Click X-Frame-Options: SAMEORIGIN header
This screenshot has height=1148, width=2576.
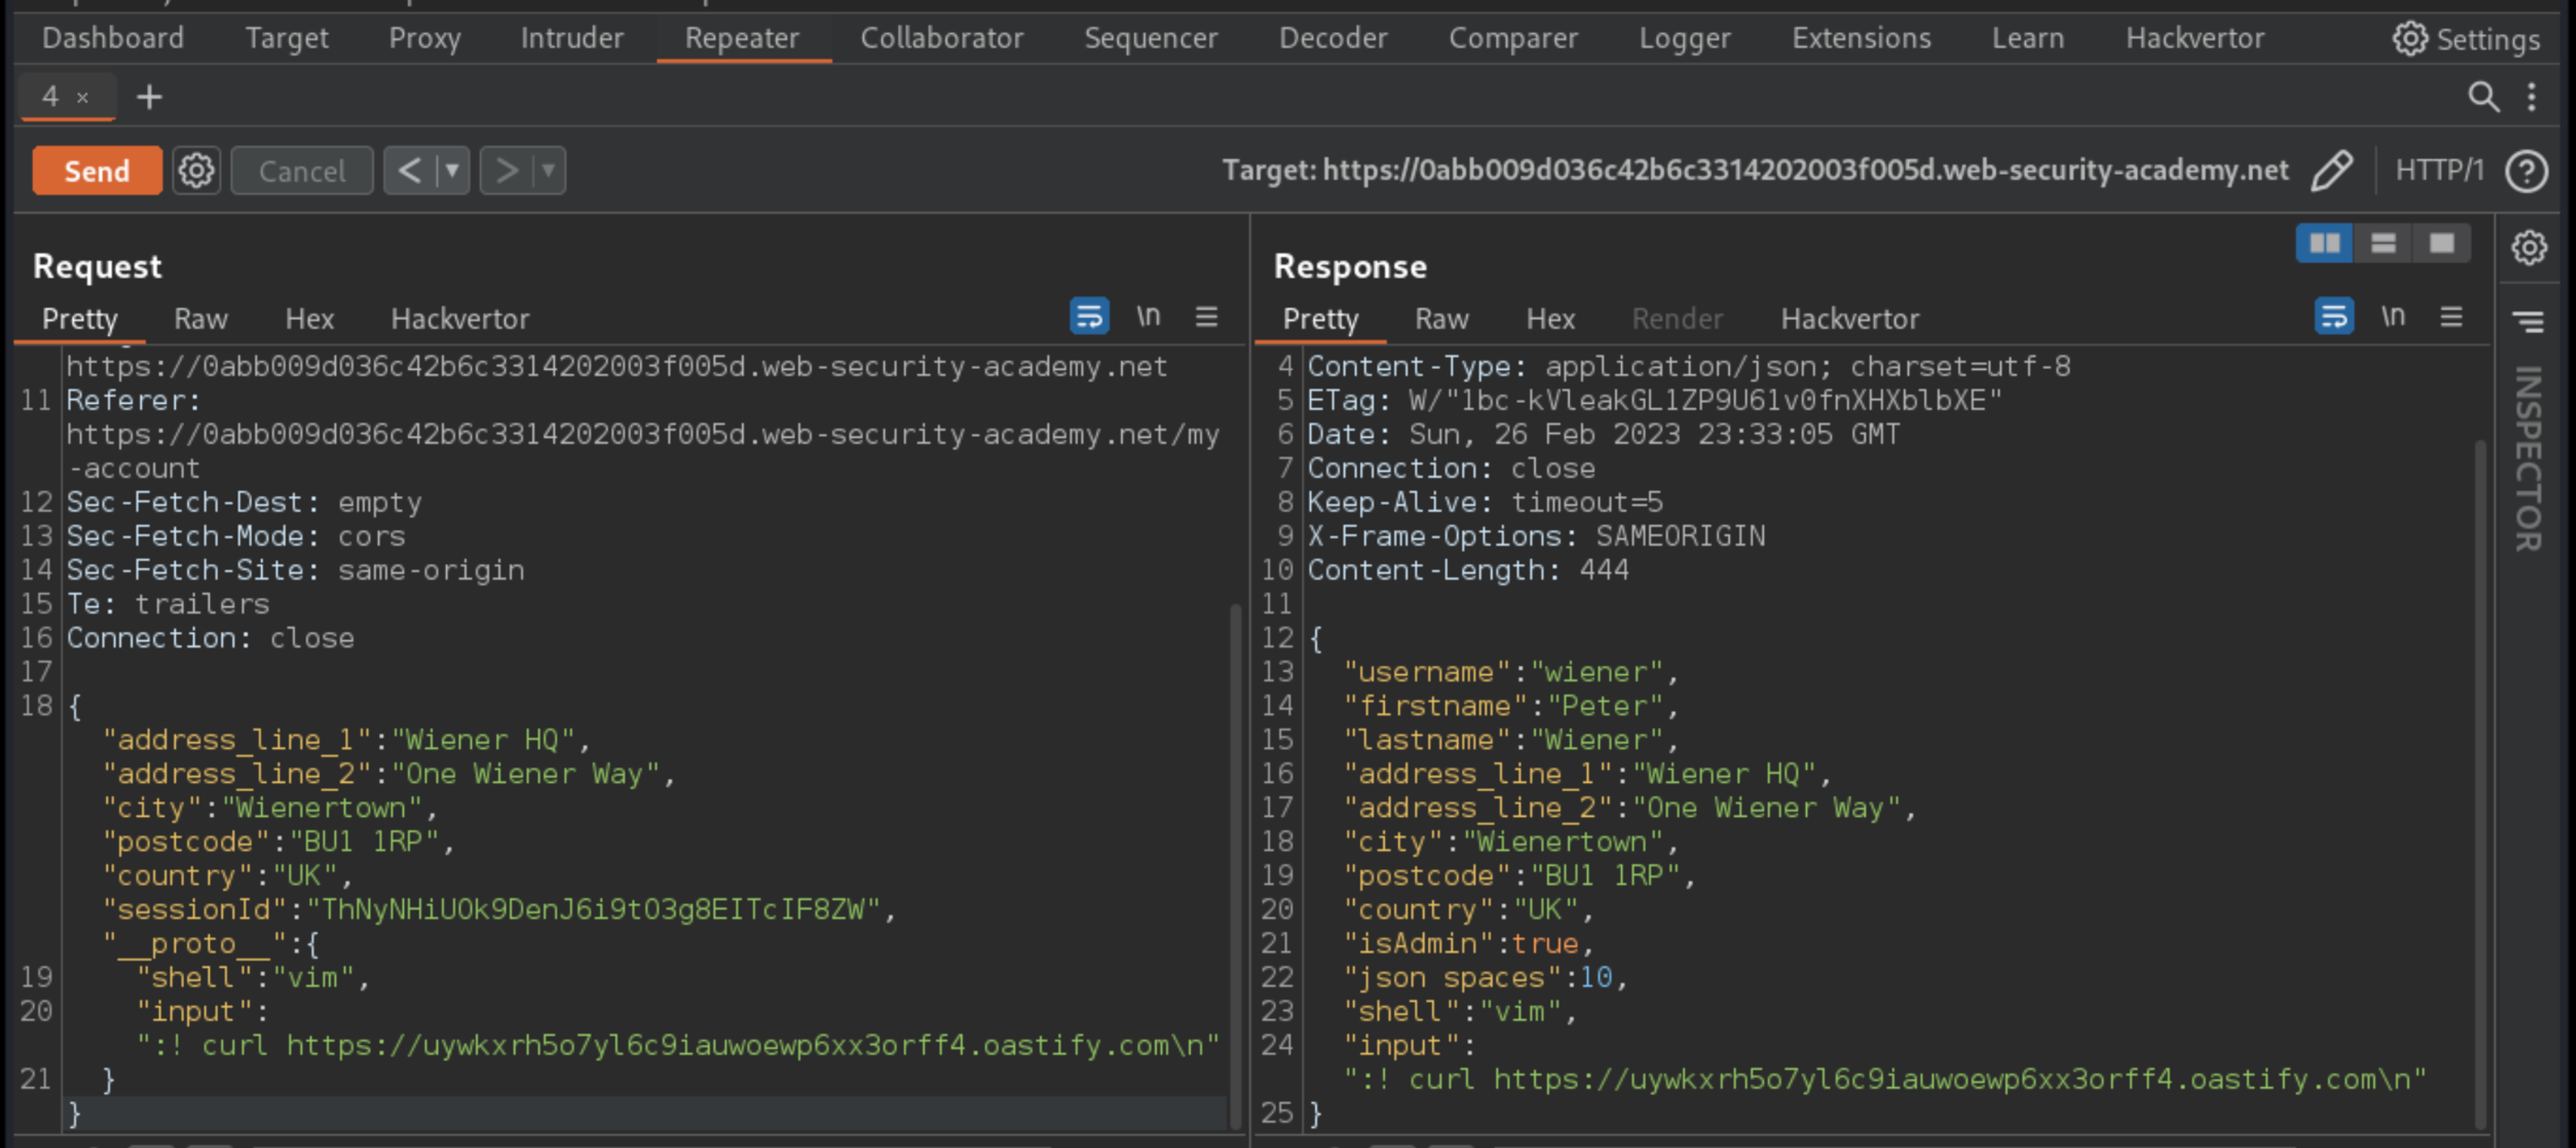1536,537
